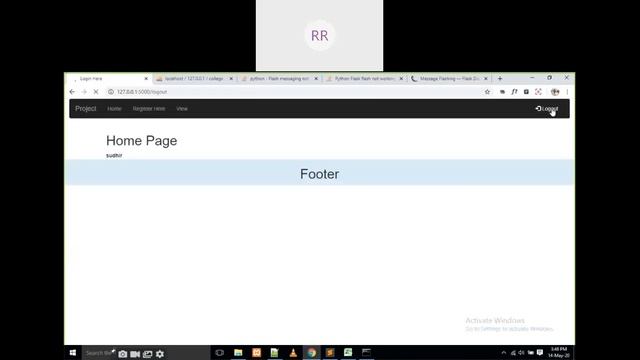This screenshot has width=640, height=360.
Task: Open Google Chrome from taskbar
Action: [312, 353]
